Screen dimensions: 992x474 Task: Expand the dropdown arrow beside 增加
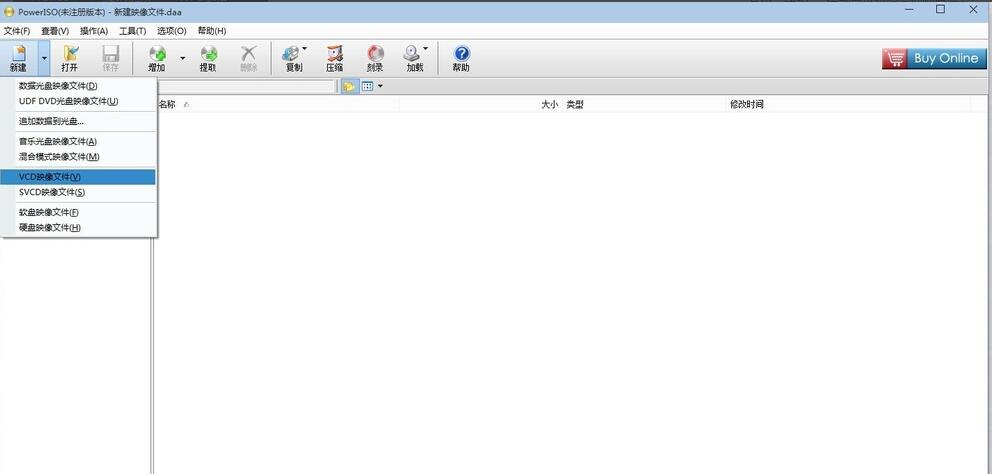182,58
